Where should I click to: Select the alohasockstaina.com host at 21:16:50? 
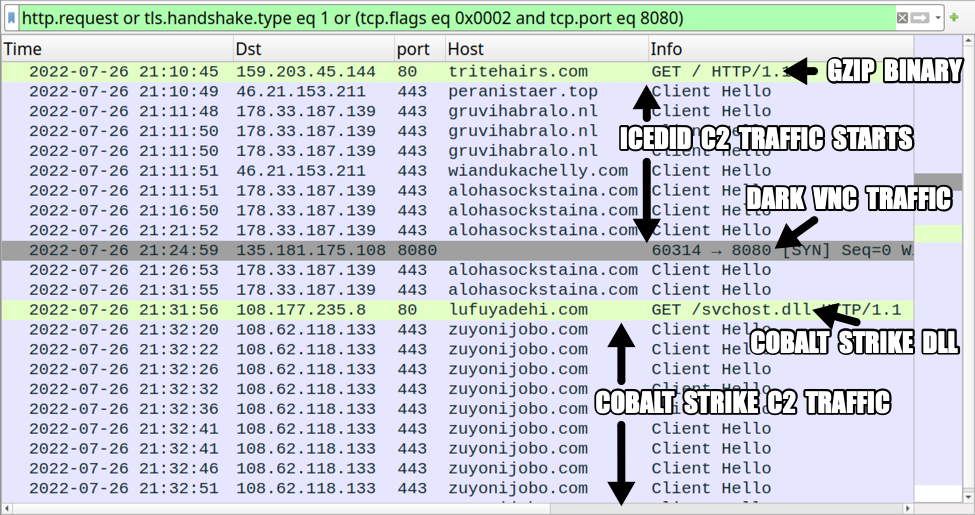click(543, 211)
